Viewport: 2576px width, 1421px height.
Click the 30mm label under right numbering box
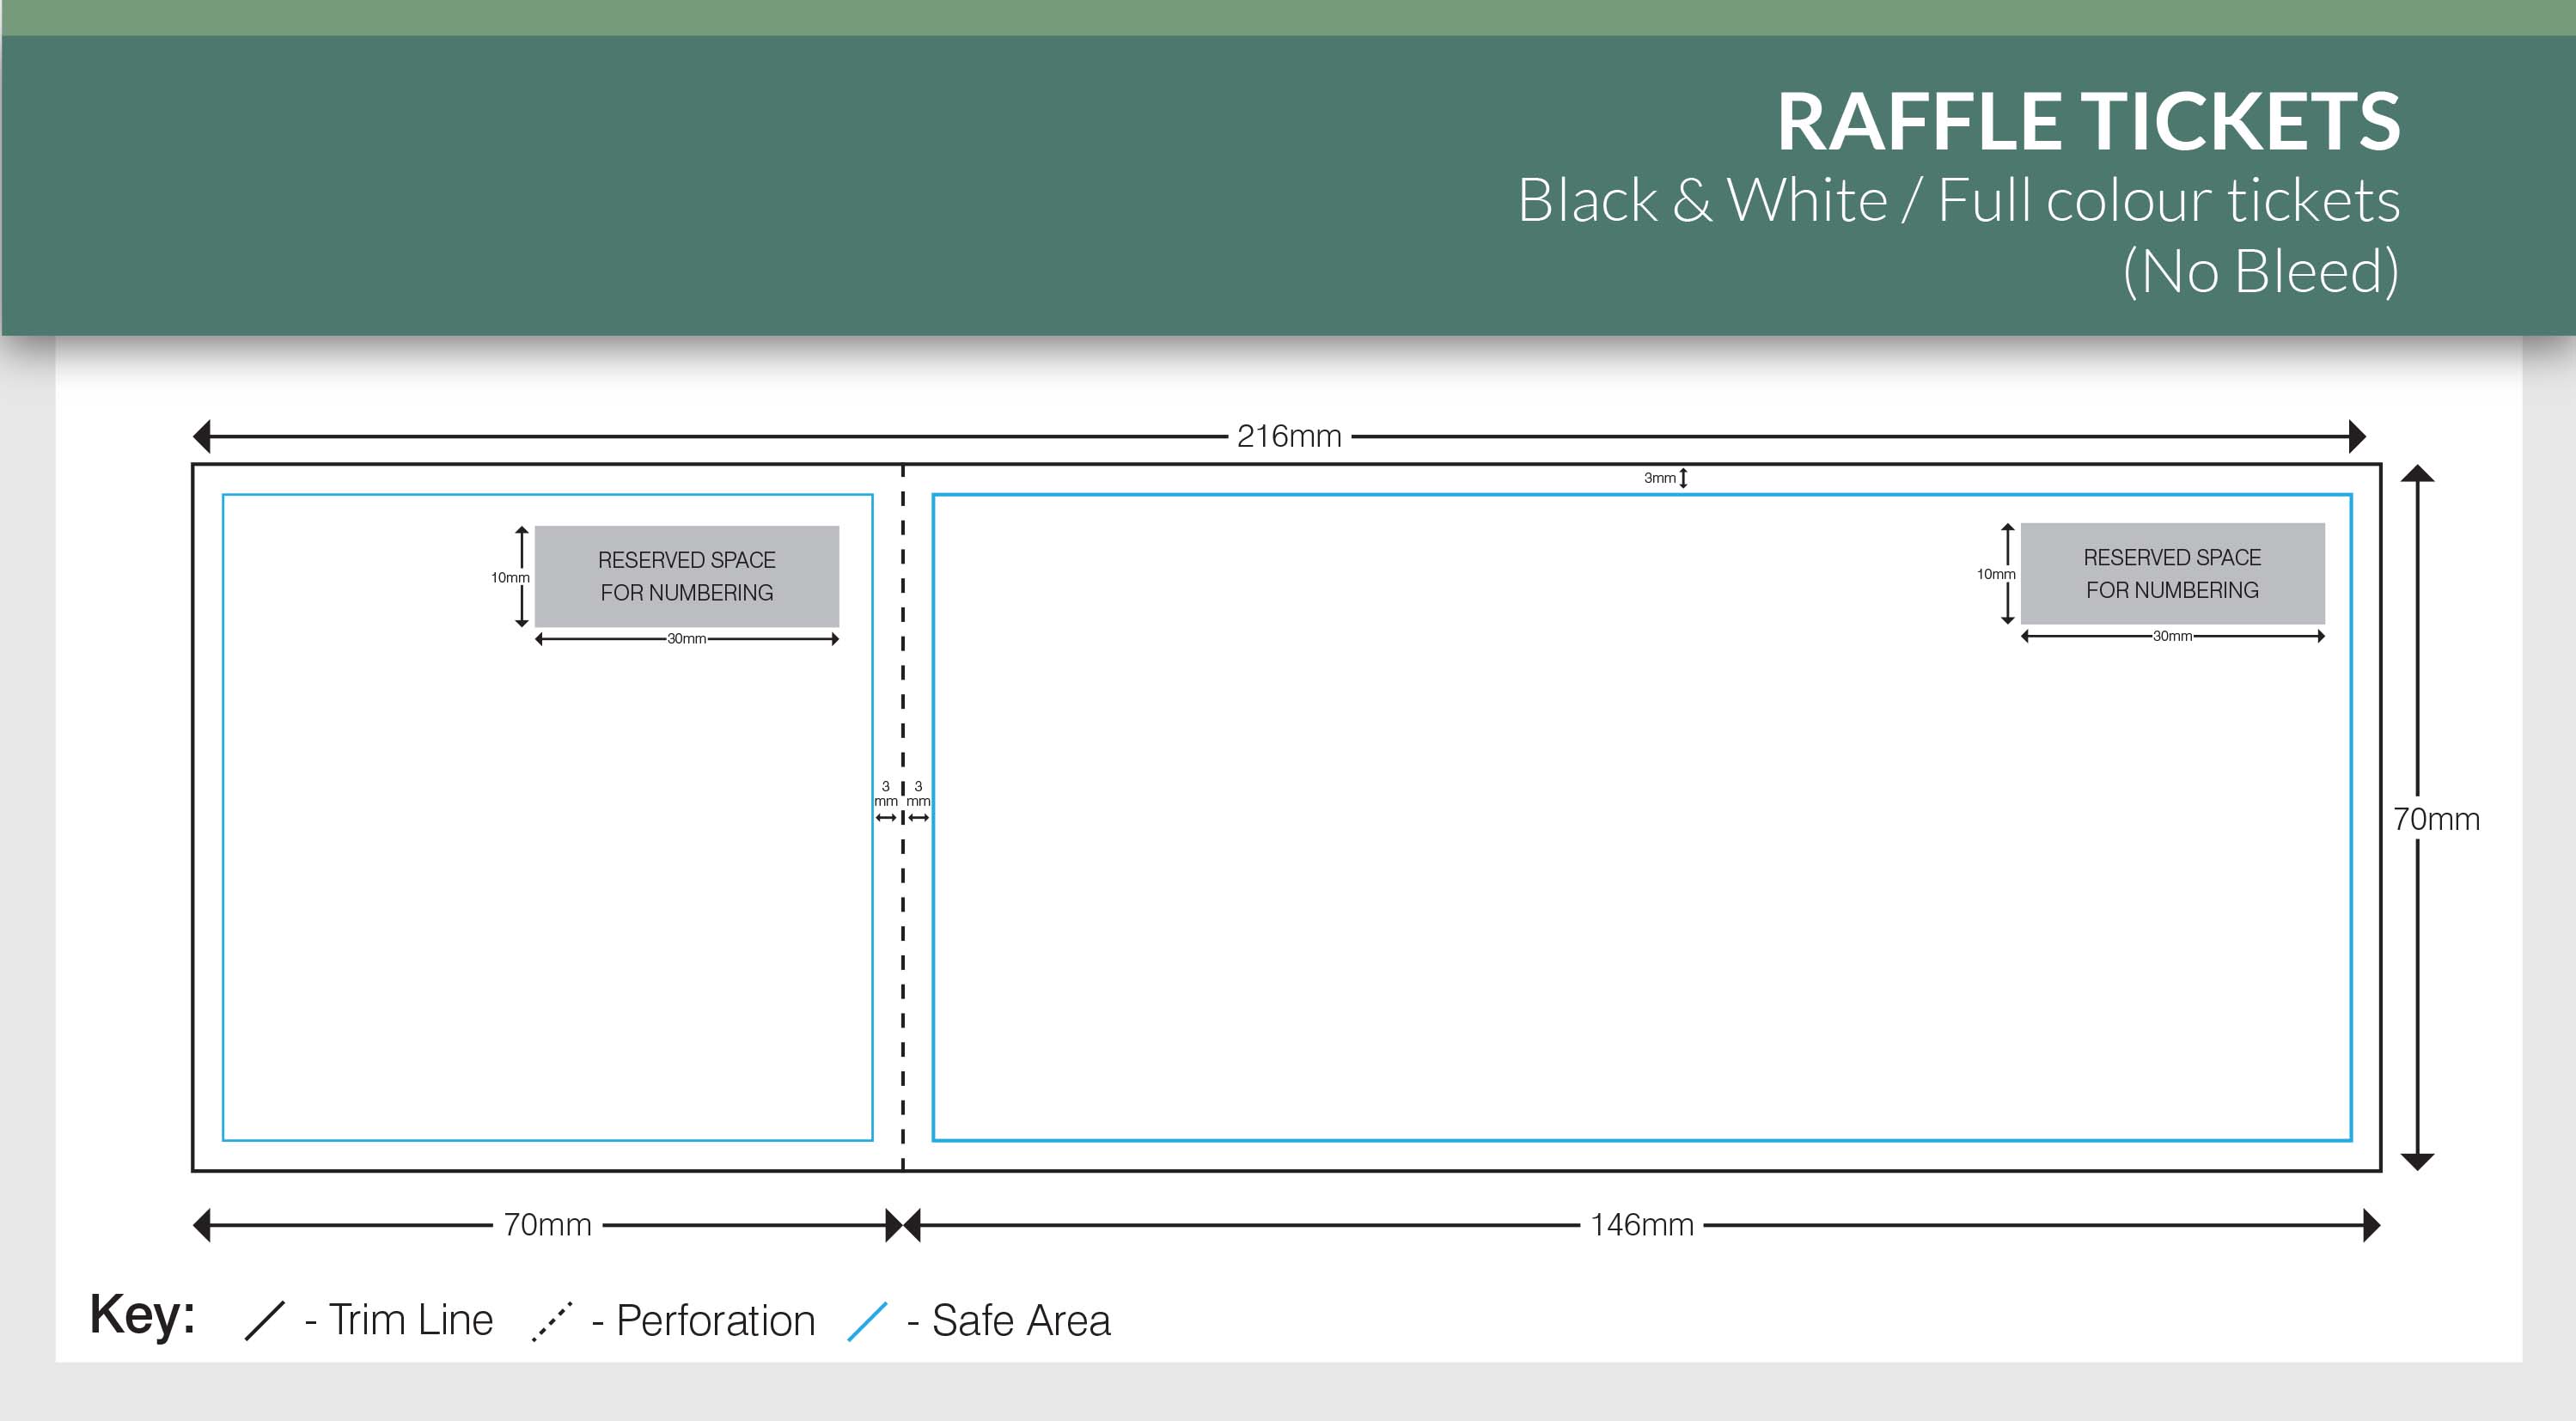click(x=2172, y=636)
